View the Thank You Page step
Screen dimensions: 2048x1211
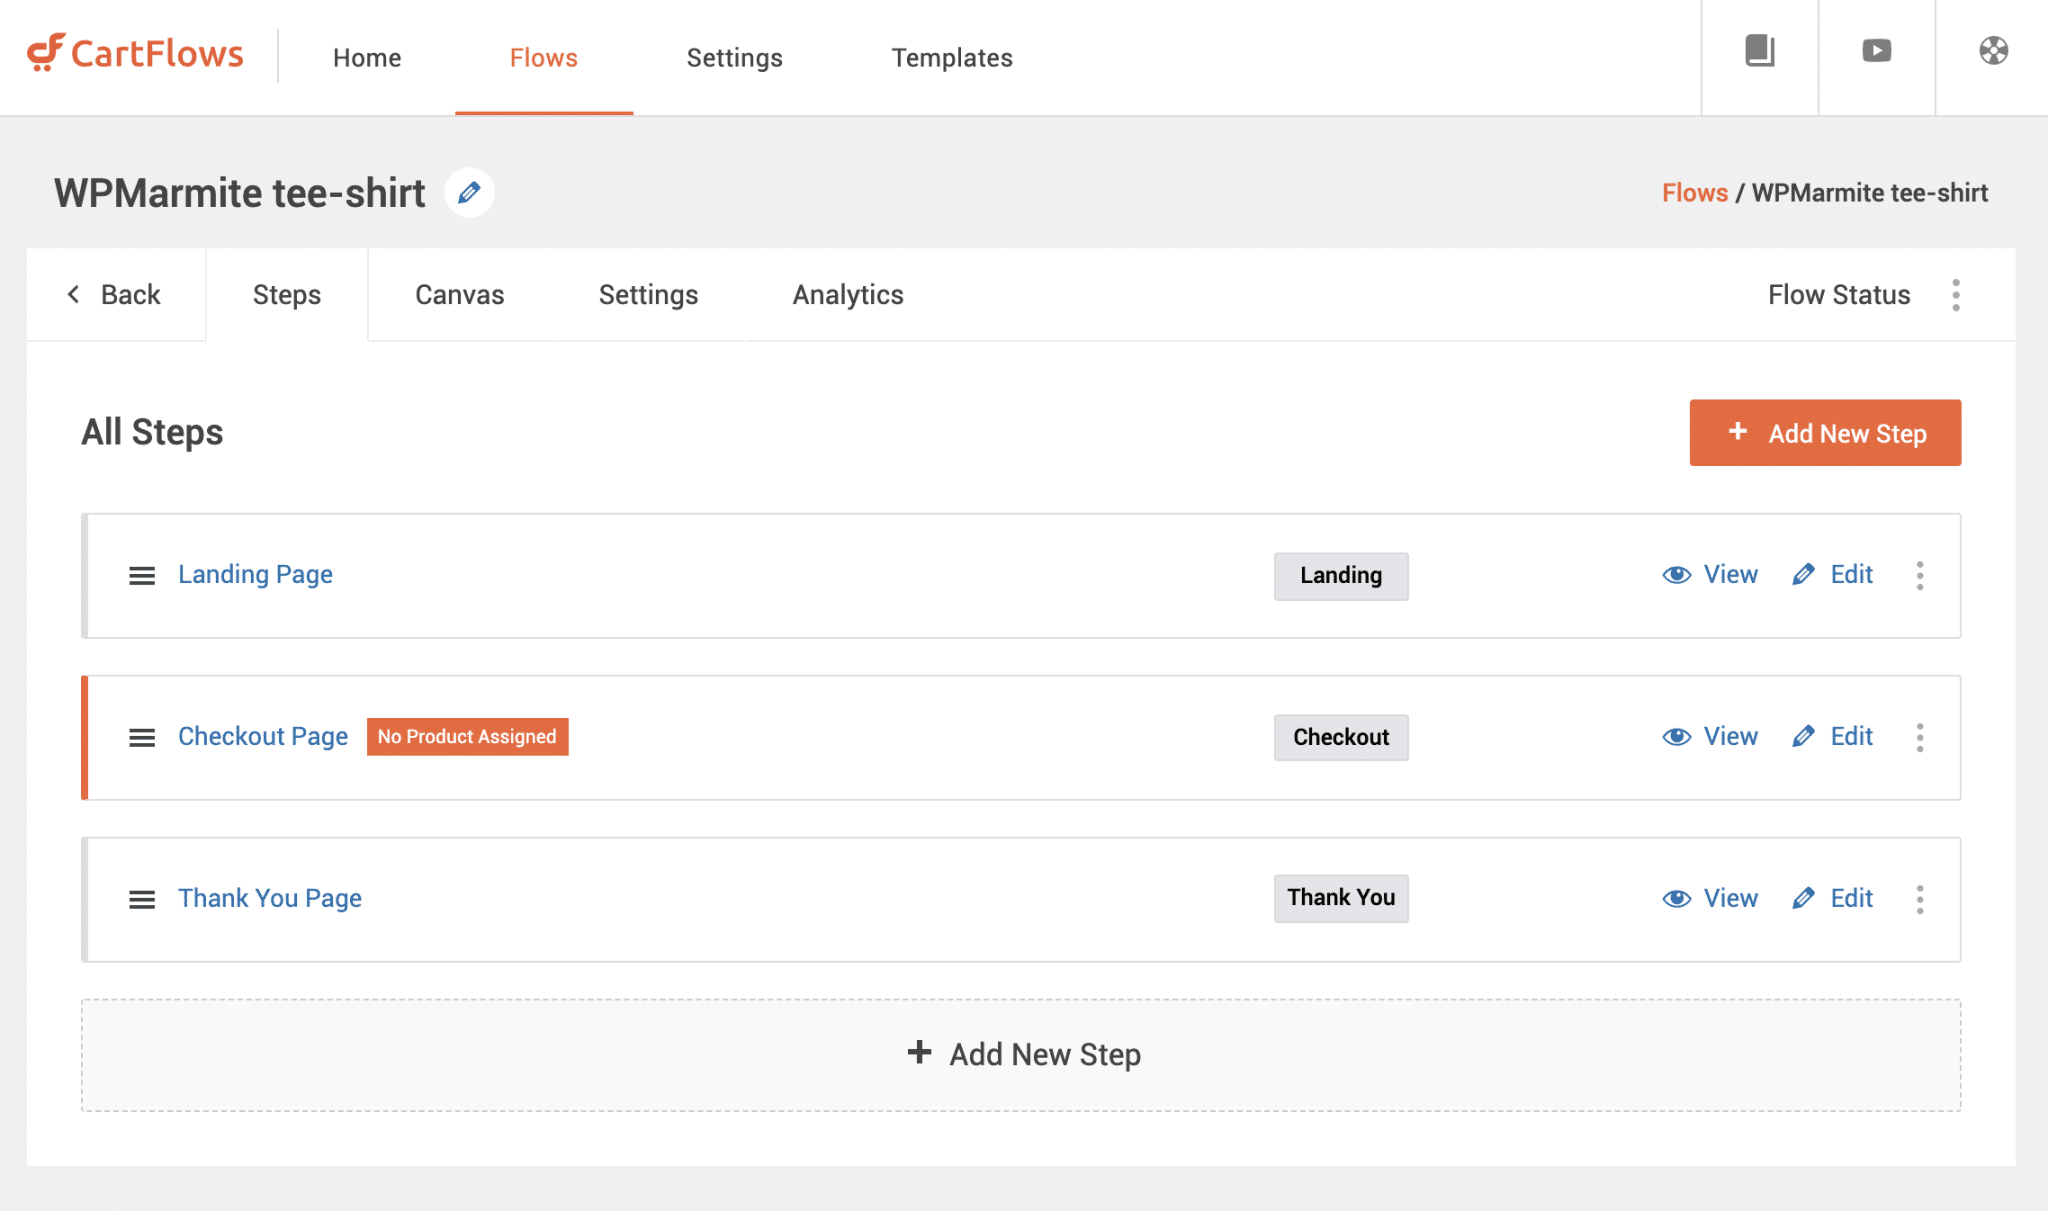[x=1710, y=899]
